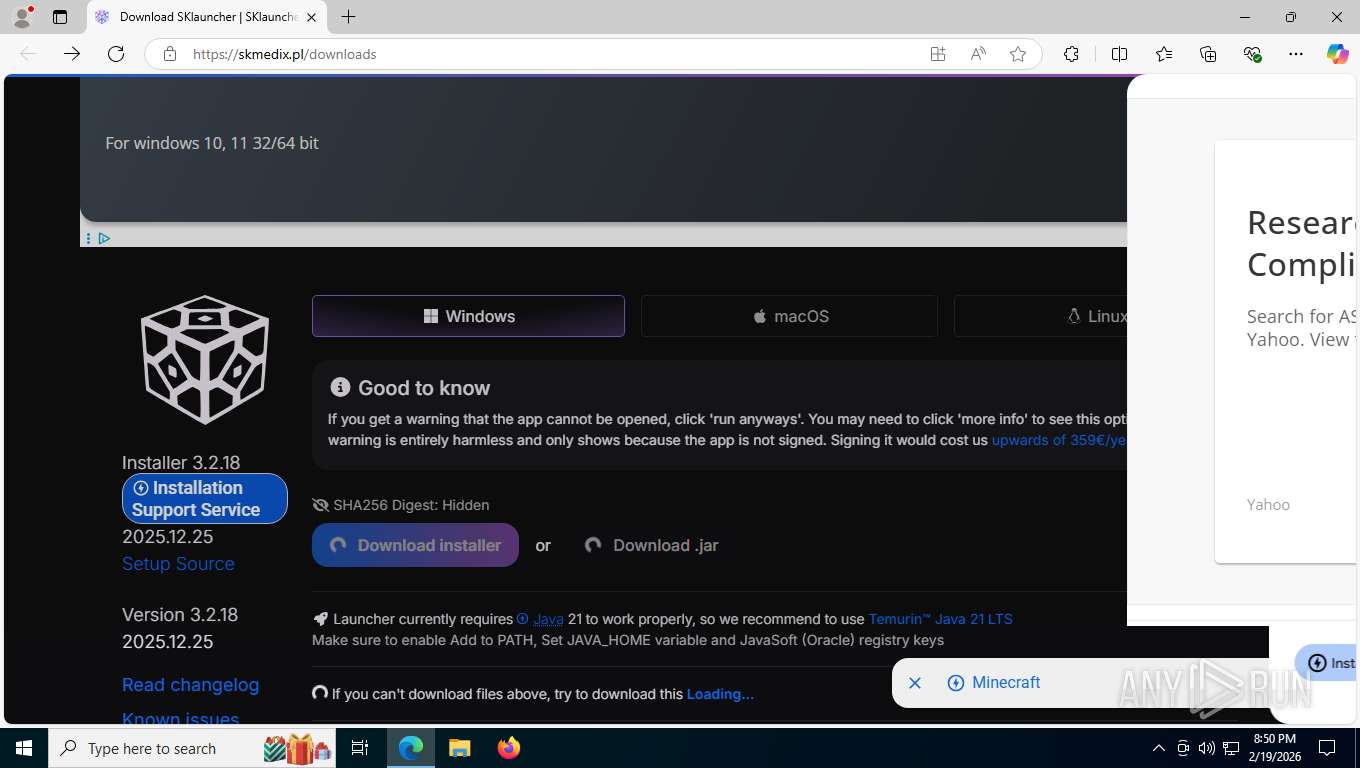
Task: Open Temurin Java 21 LTS link
Action: (940, 619)
